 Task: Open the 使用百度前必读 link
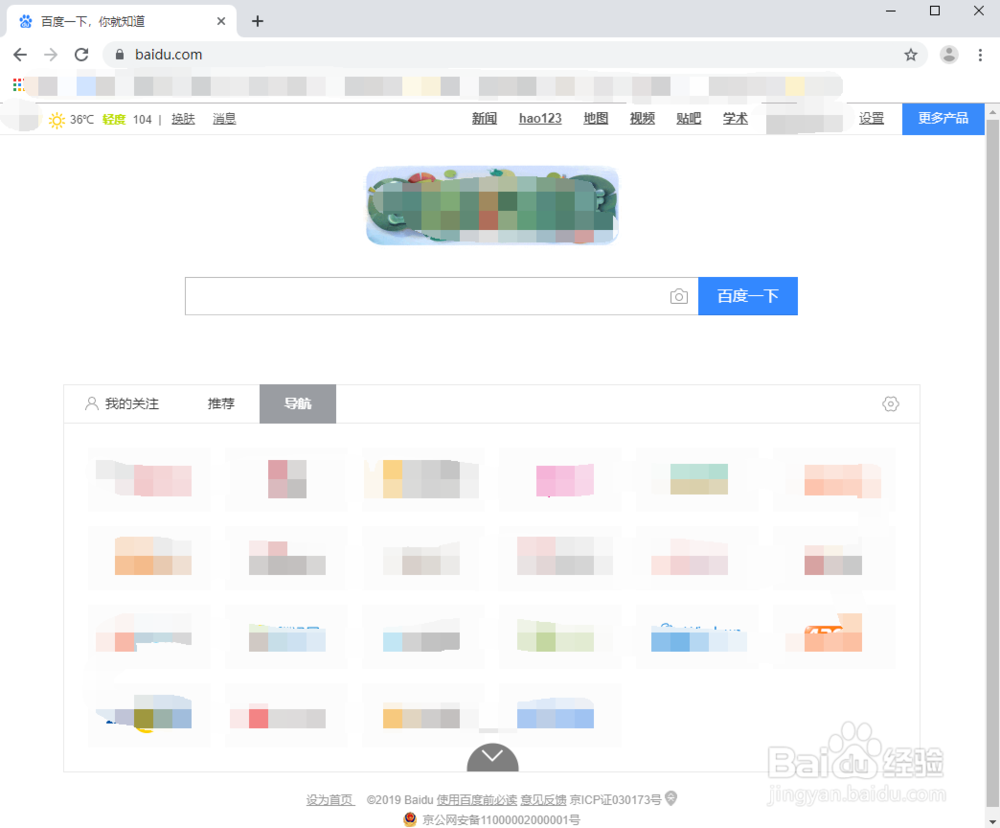(x=476, y=800)
